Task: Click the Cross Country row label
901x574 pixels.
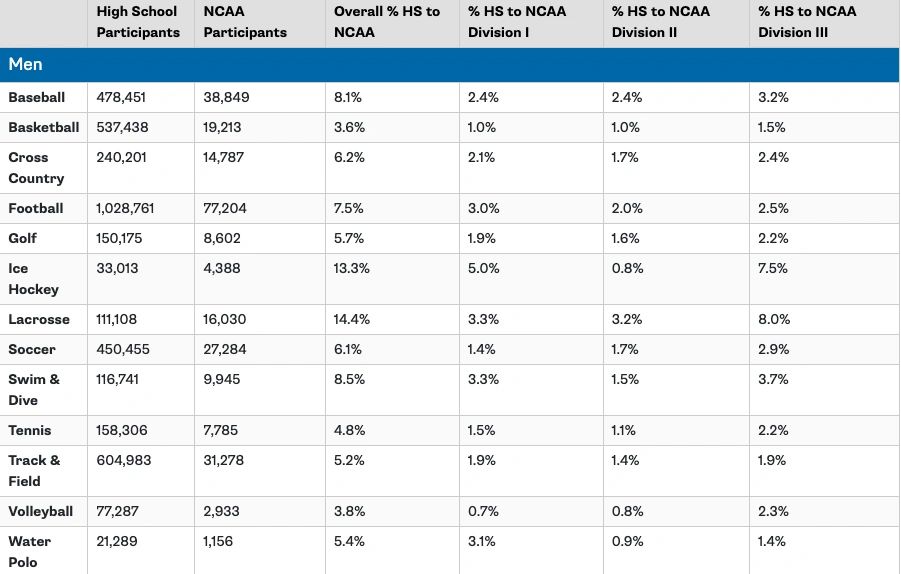Action: click(36, 168)
